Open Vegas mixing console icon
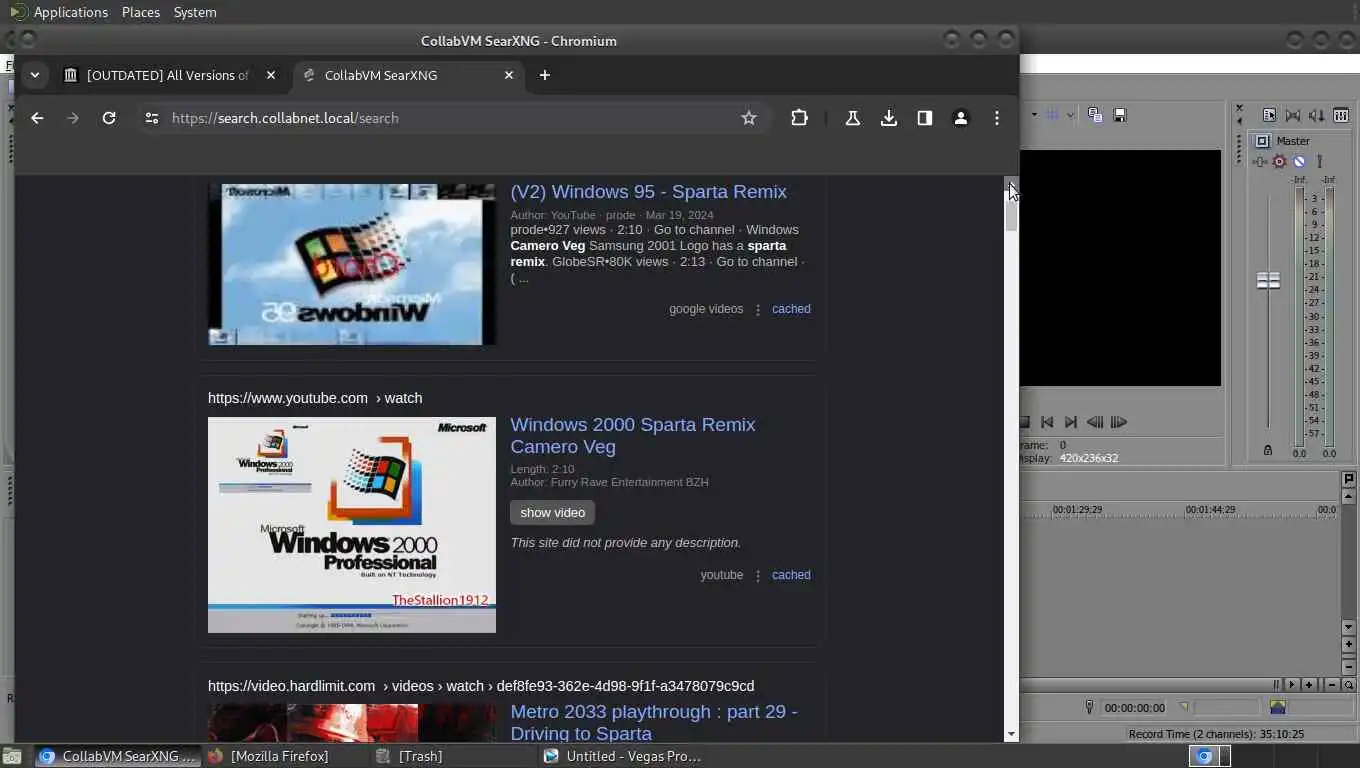 click(1341, 115)
